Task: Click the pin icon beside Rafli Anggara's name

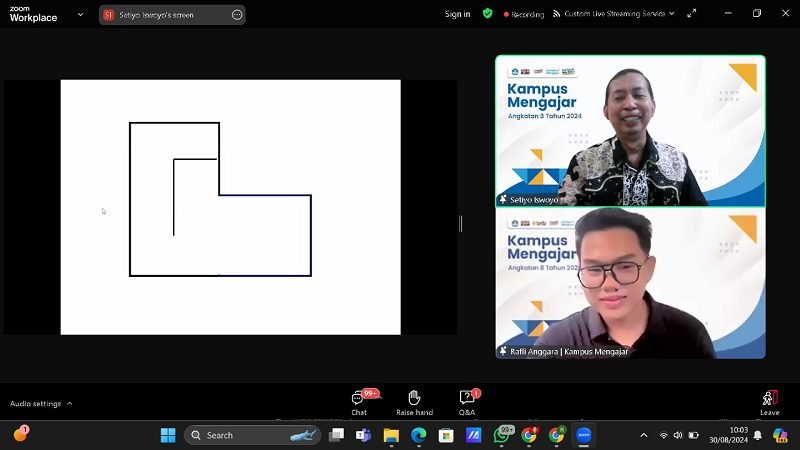Action: [x=503, y=351]
